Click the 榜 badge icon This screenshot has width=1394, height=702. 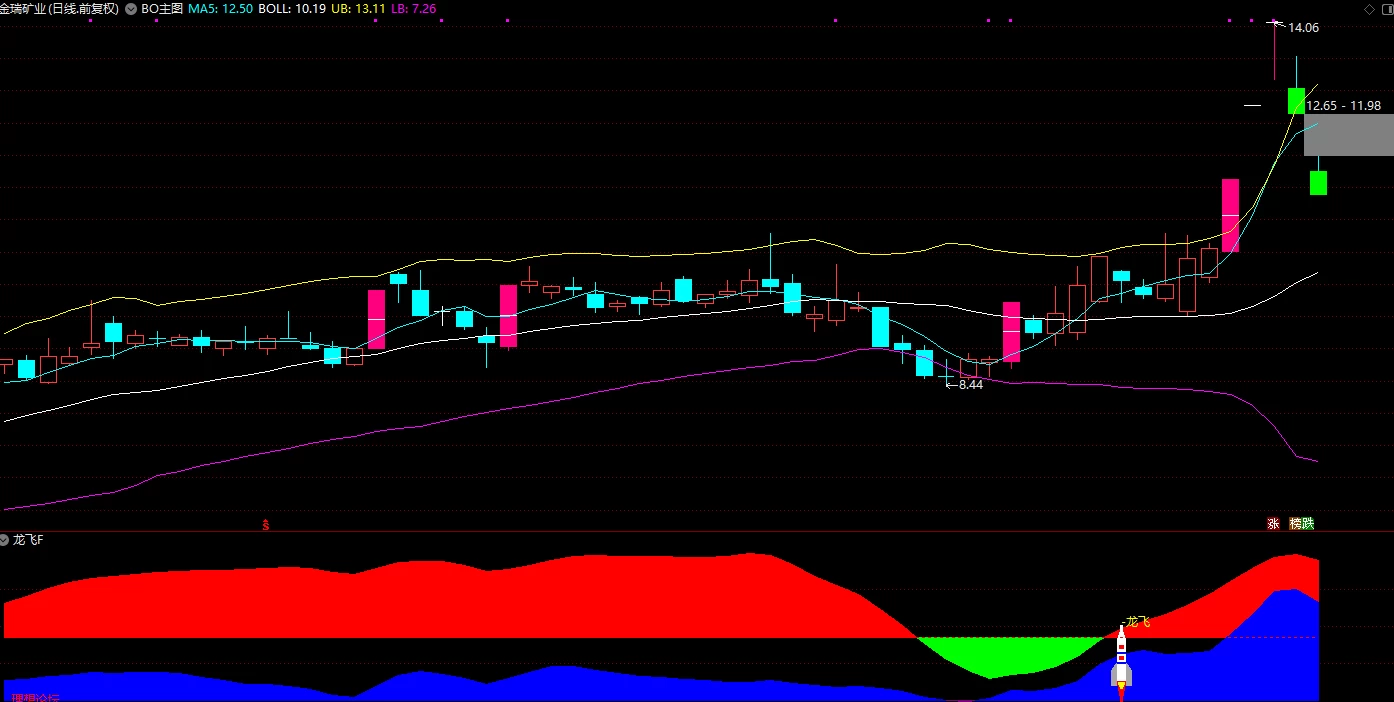[x=1295, y=523]
